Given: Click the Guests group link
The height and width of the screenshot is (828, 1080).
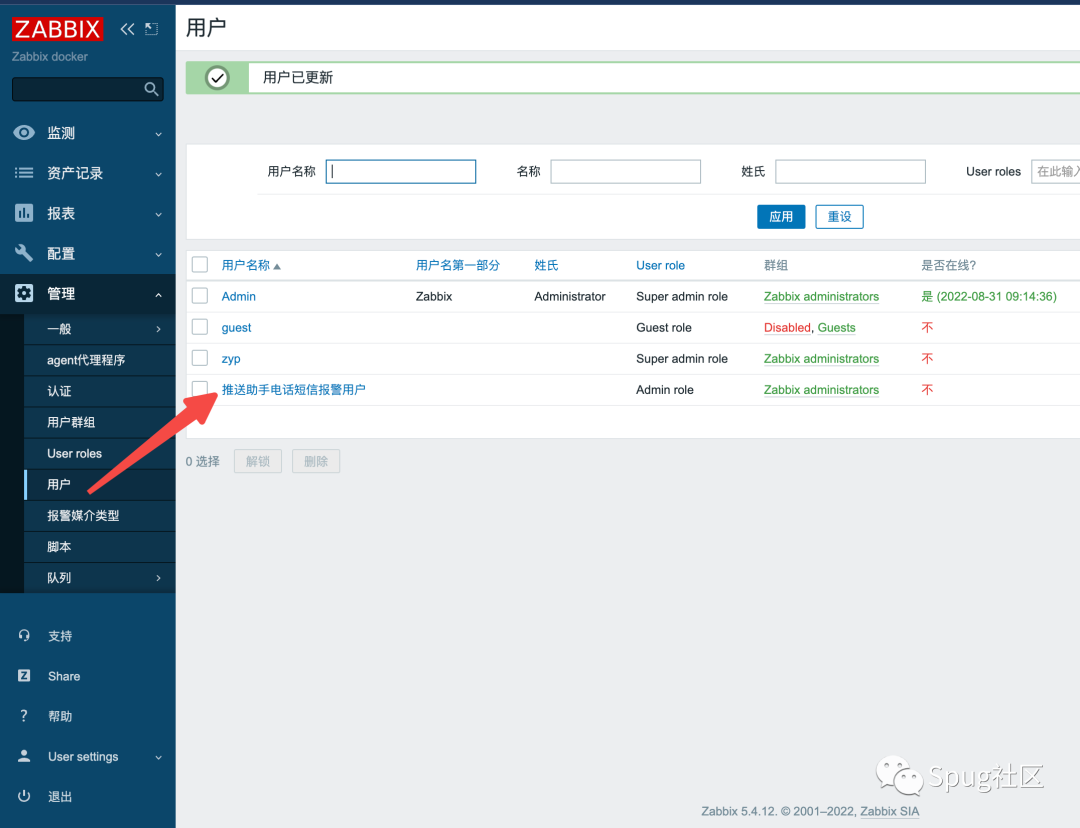Looking at the screenshot, I should pyautogui.click(x=836, y=328).
